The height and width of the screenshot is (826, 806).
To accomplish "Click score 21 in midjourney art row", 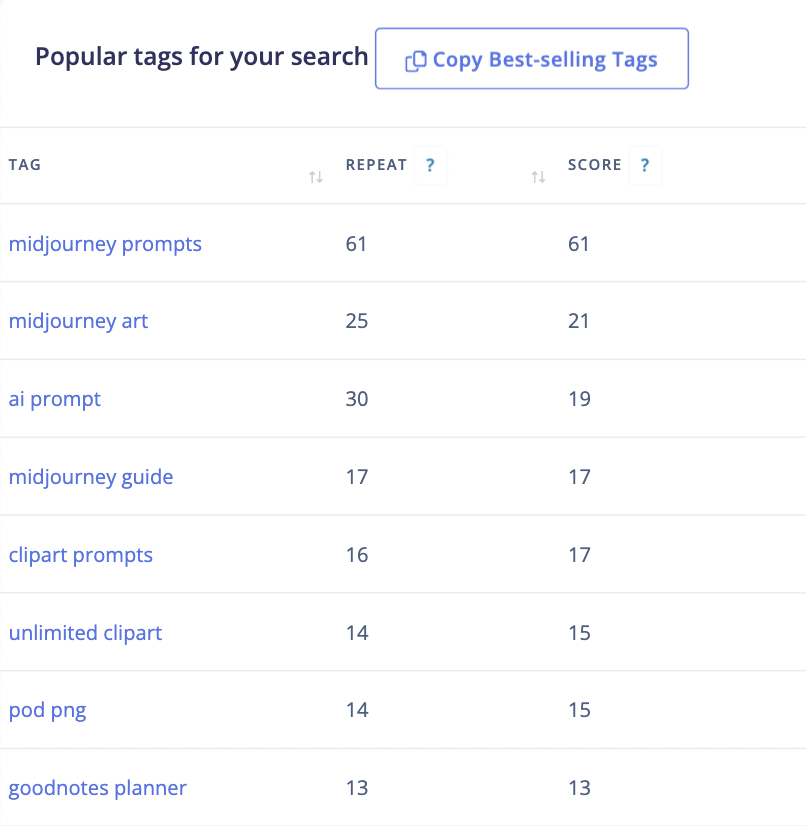I will (578, 321).
